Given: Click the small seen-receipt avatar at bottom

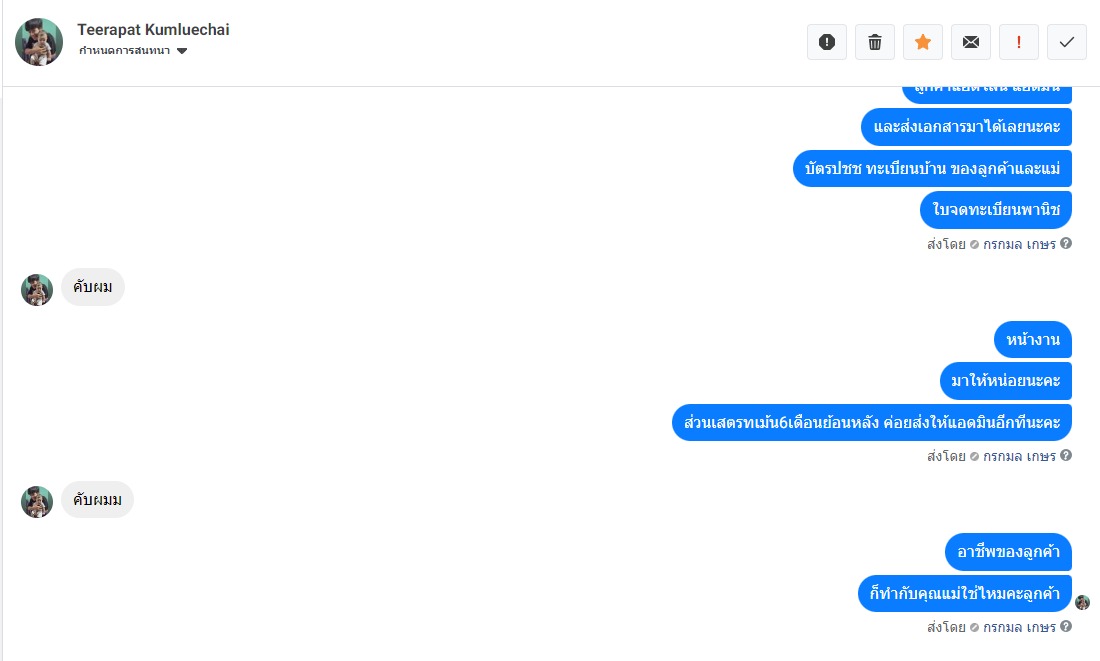Looking at the screenshot, I should 1082,602.
